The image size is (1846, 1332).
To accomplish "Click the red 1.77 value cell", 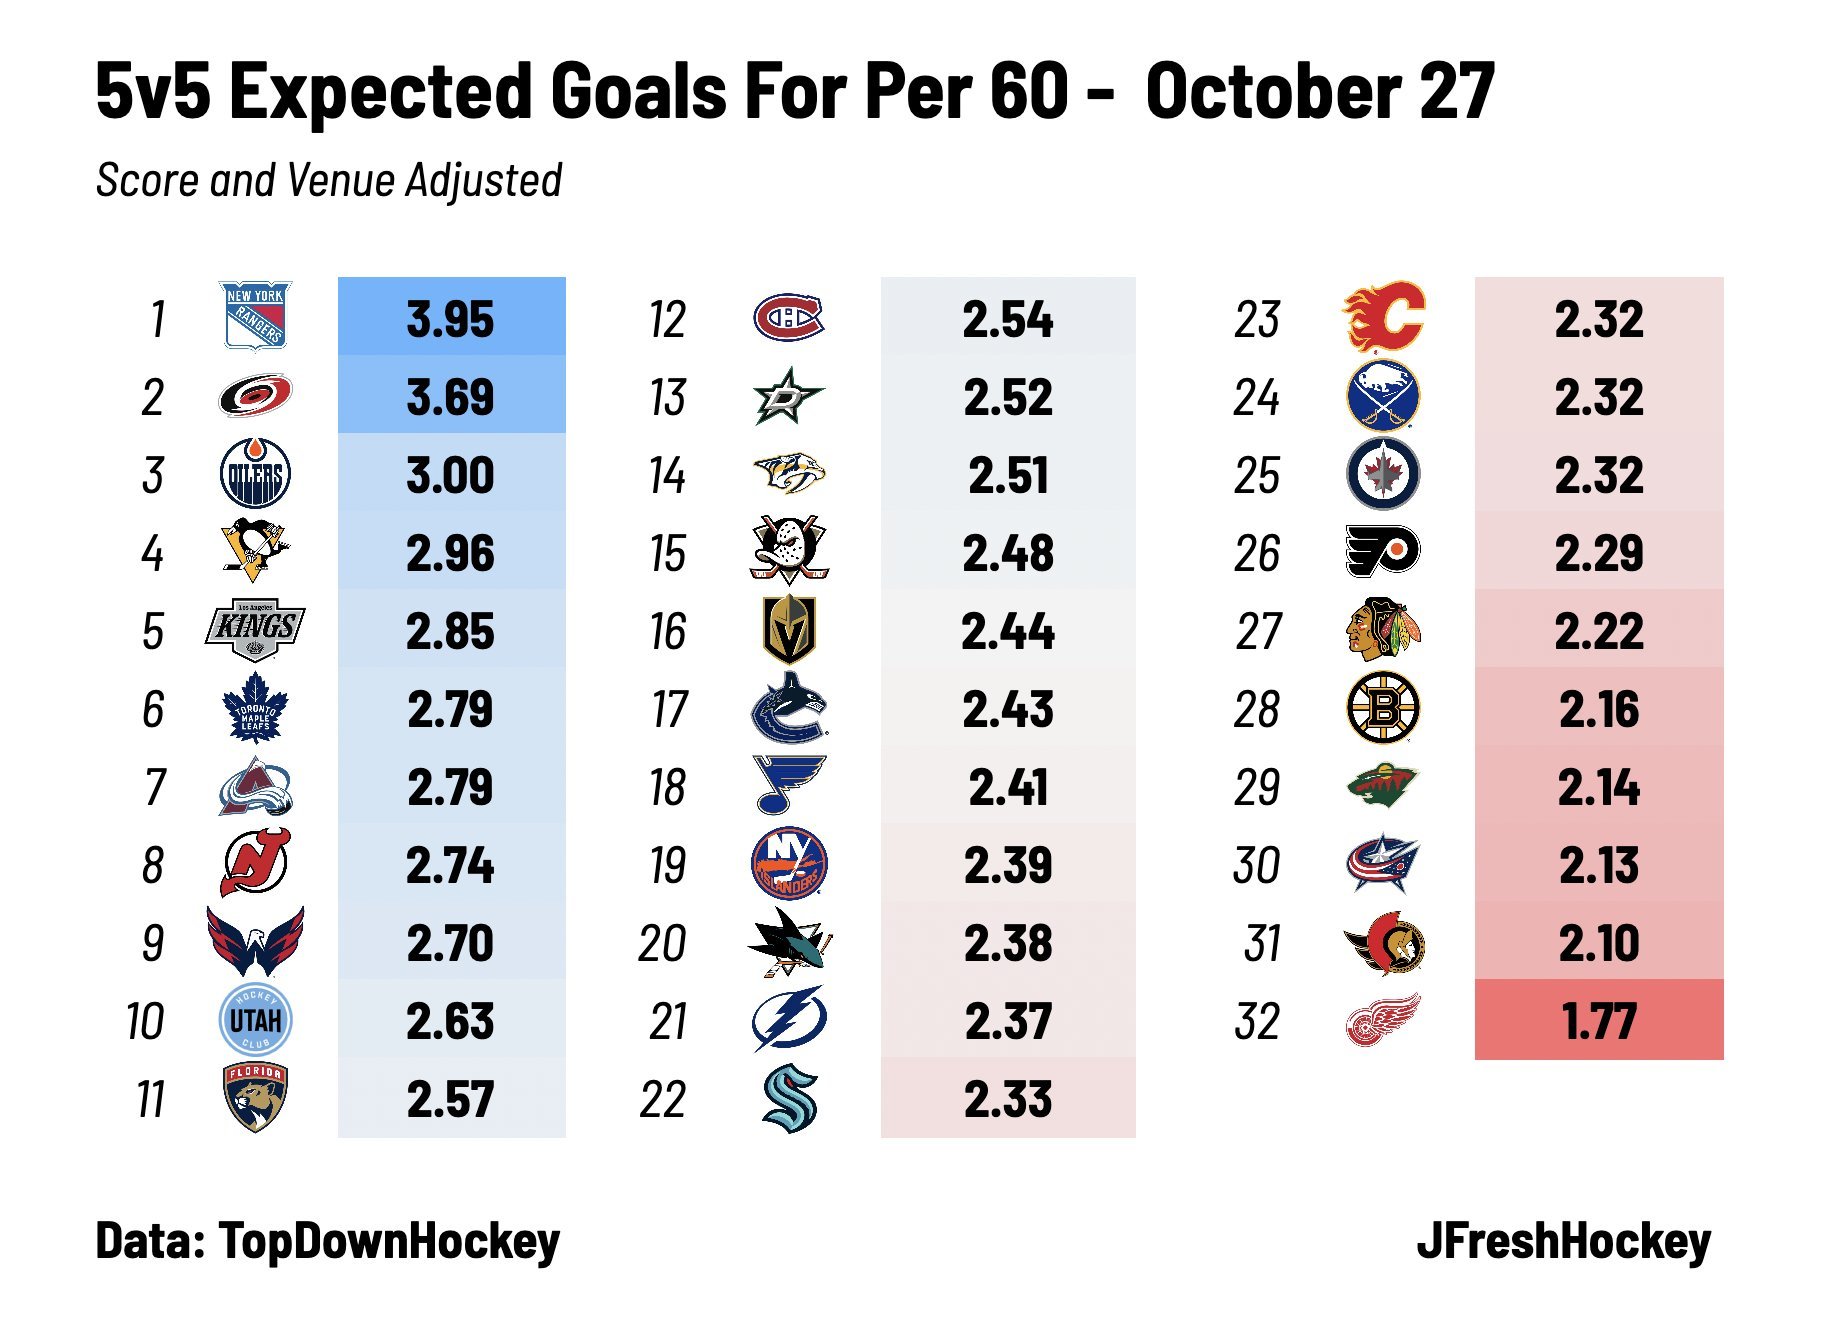I will [1599, 1020].
